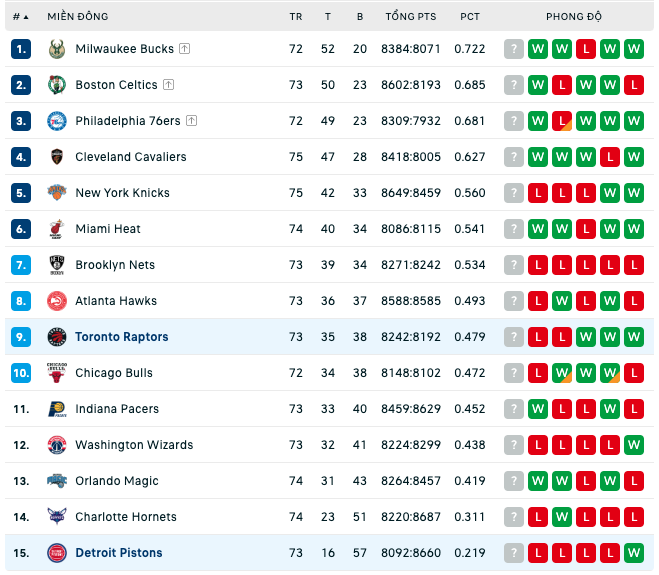659x575 pixels.
Task: Click the Philadelphia 76ers logo
Action: click(57, 121)
